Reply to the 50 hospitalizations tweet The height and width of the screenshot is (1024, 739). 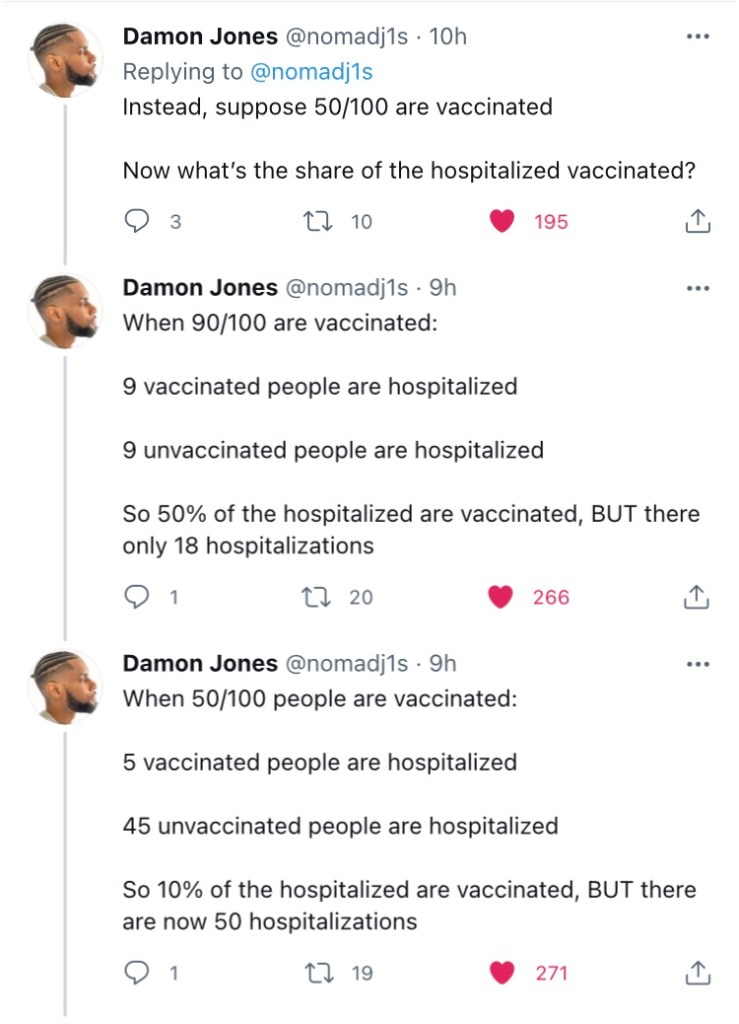pos(136,972)
